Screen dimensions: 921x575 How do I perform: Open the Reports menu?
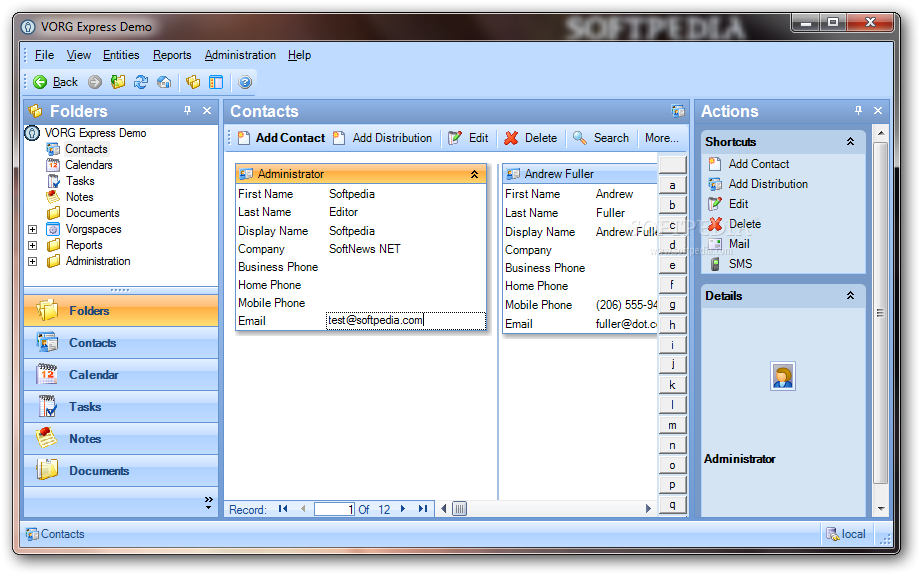(172, 55)
